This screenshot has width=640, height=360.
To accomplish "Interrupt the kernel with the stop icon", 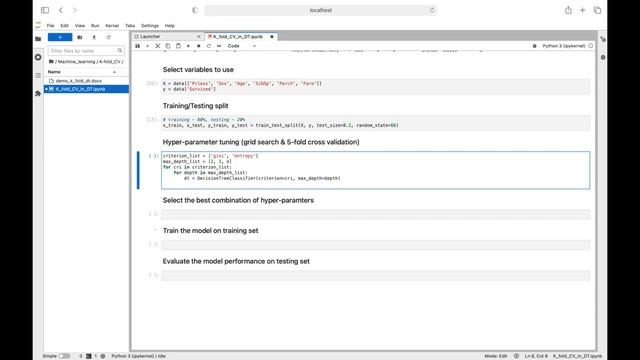I will [198, 46].
